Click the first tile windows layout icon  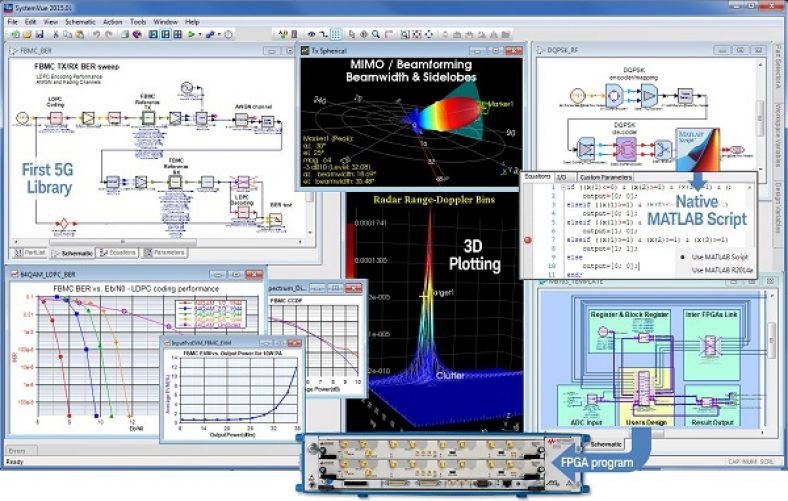click(153, 35)
